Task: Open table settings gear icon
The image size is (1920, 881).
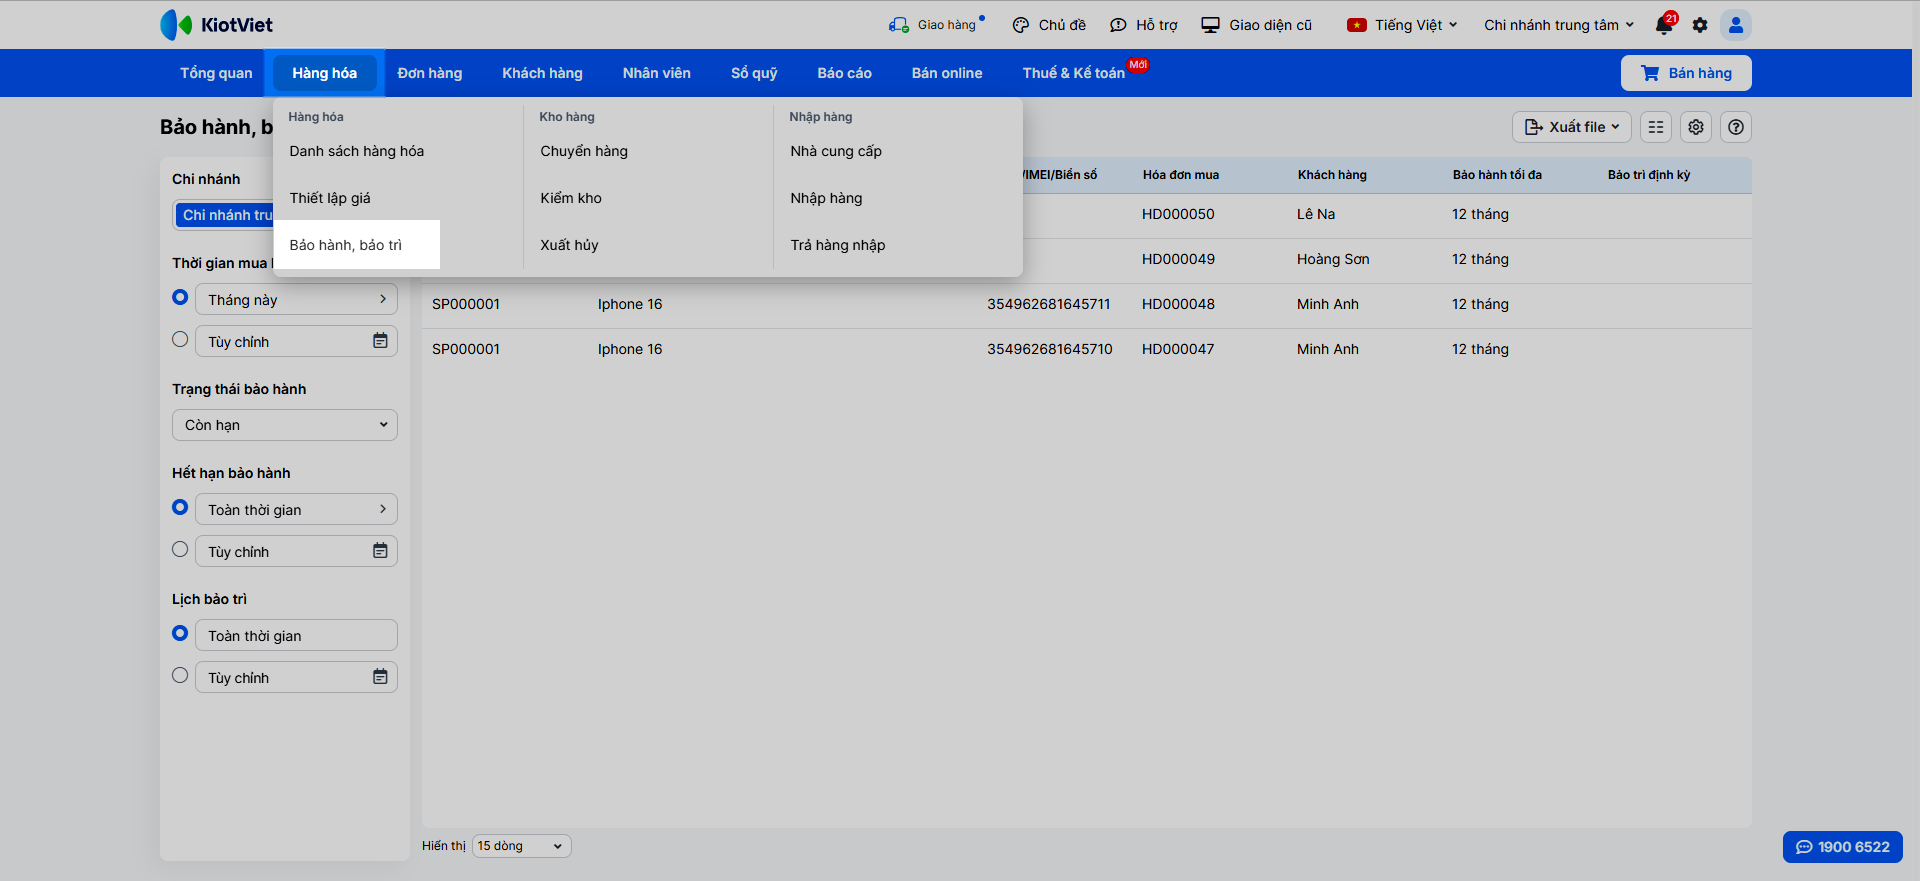Action: pos(1696,127)
